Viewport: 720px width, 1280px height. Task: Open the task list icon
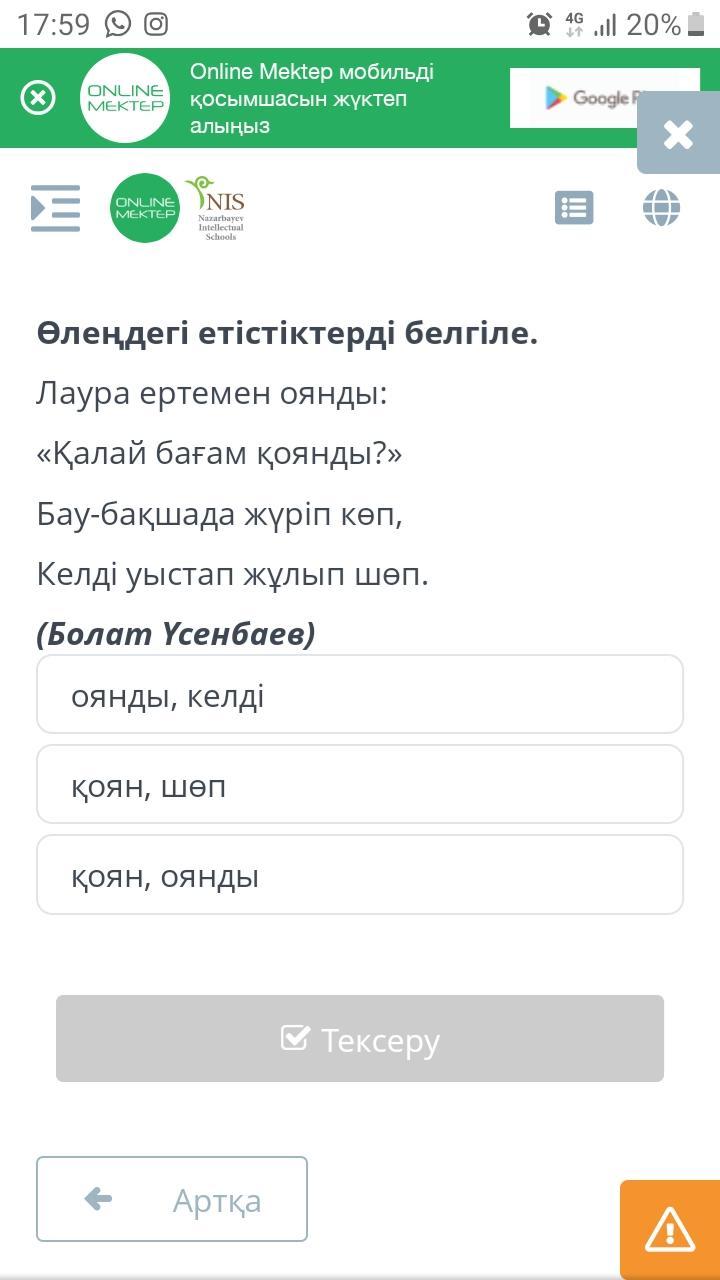574,208
